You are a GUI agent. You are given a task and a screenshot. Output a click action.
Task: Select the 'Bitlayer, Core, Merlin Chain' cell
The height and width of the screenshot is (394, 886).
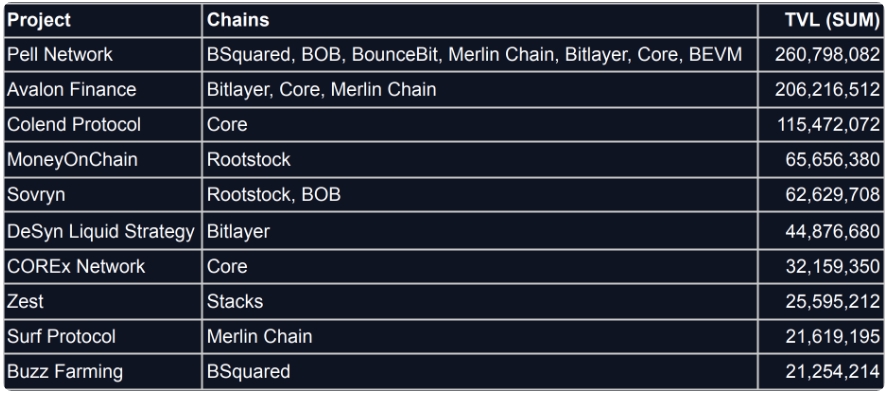click(480, 90)
